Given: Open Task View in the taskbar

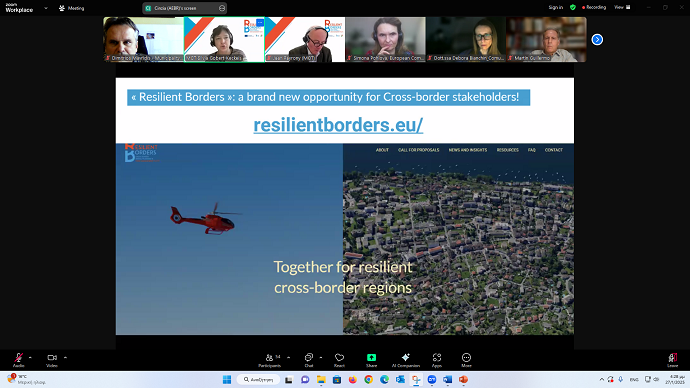Looking at the screenshot, I should (289, 380).
